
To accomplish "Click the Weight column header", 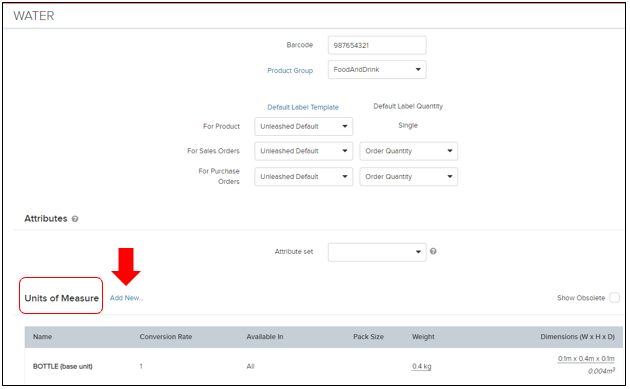I will pyautogui.click(x=423, y=337).
